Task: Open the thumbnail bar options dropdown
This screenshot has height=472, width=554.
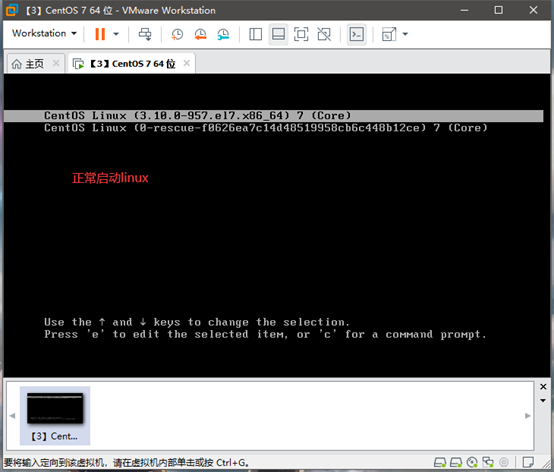Action: coord(543,401)
